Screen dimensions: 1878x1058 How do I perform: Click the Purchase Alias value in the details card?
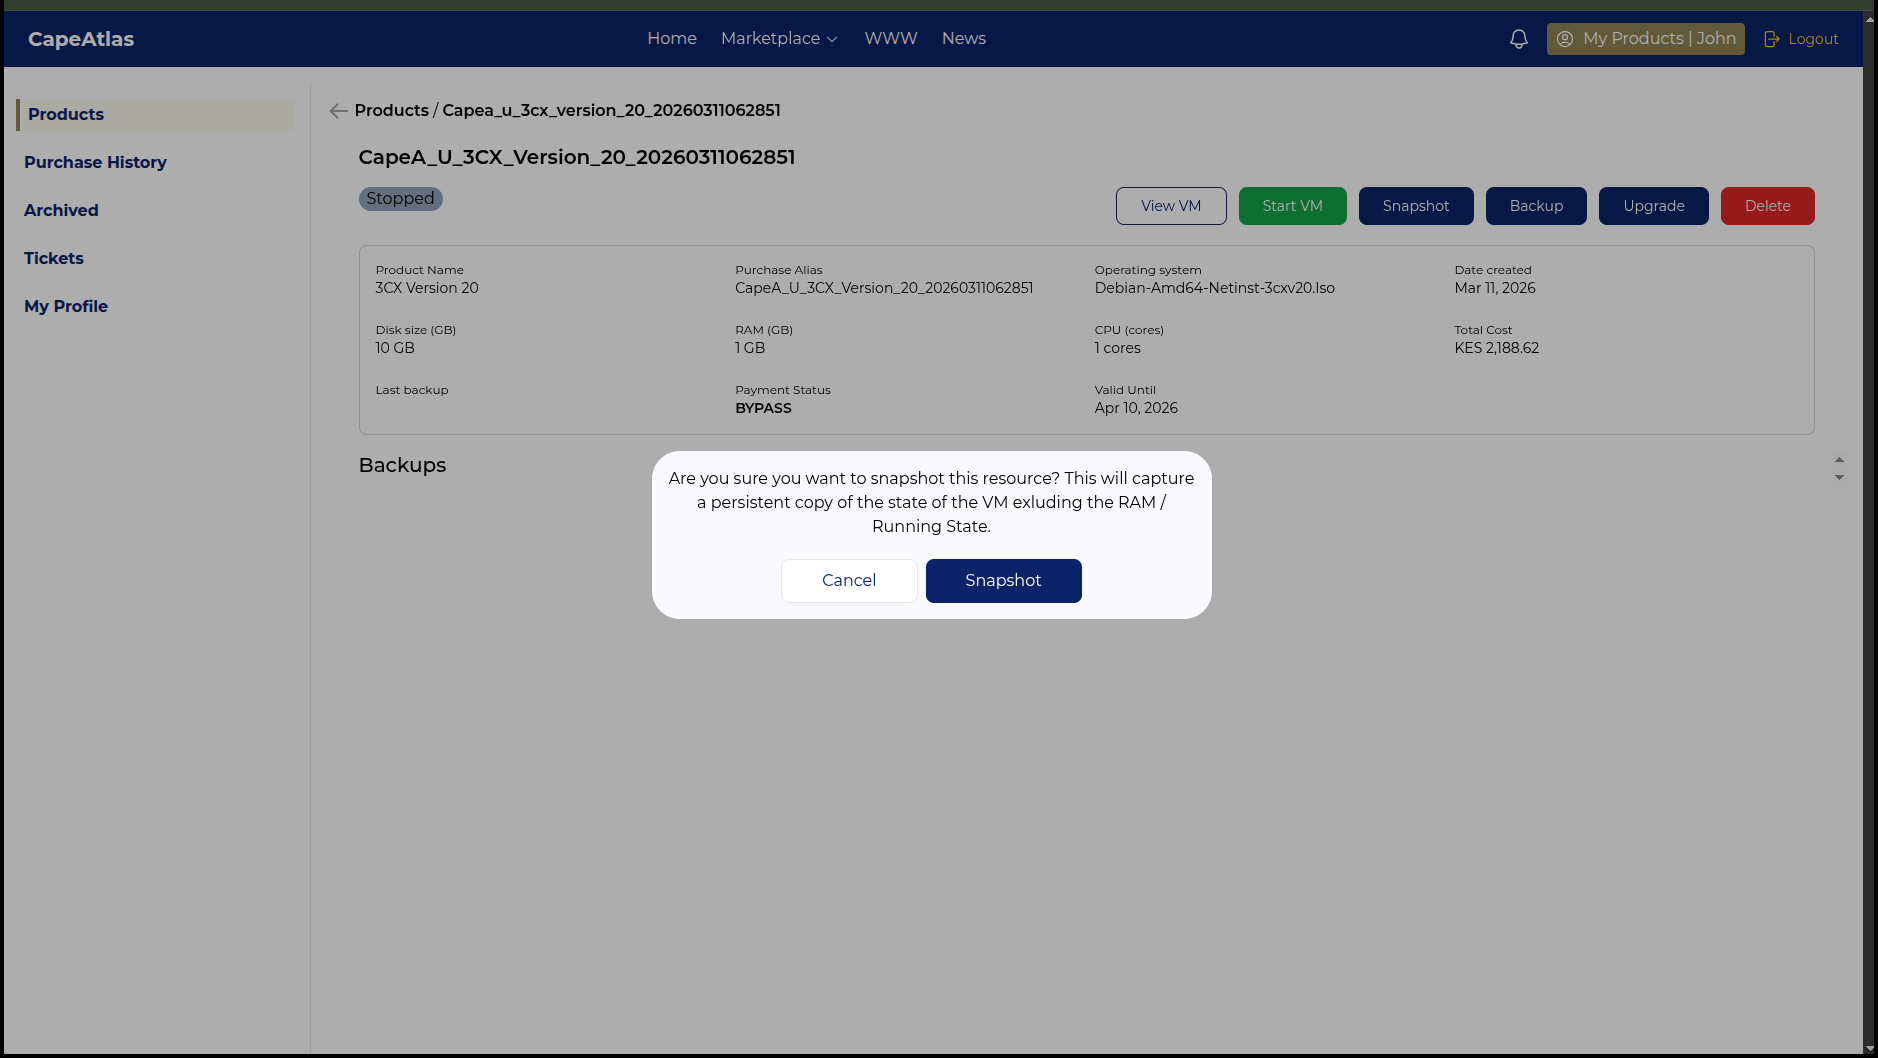tap(884, 288)
